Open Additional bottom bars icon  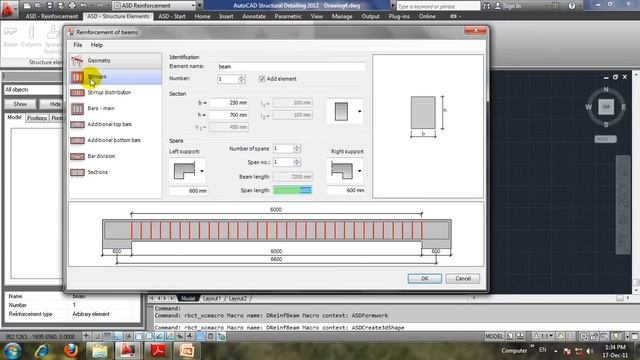coord(77,140)
